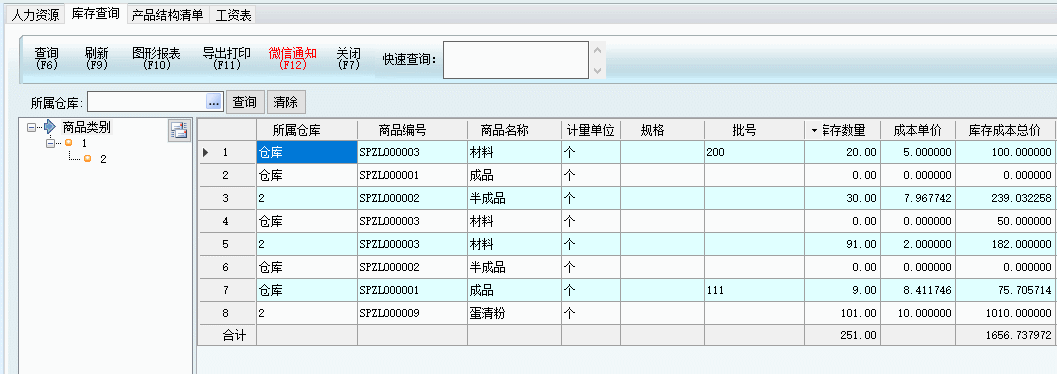
Task: Click the orange node icon for category 2
Action: pos(87,159)
